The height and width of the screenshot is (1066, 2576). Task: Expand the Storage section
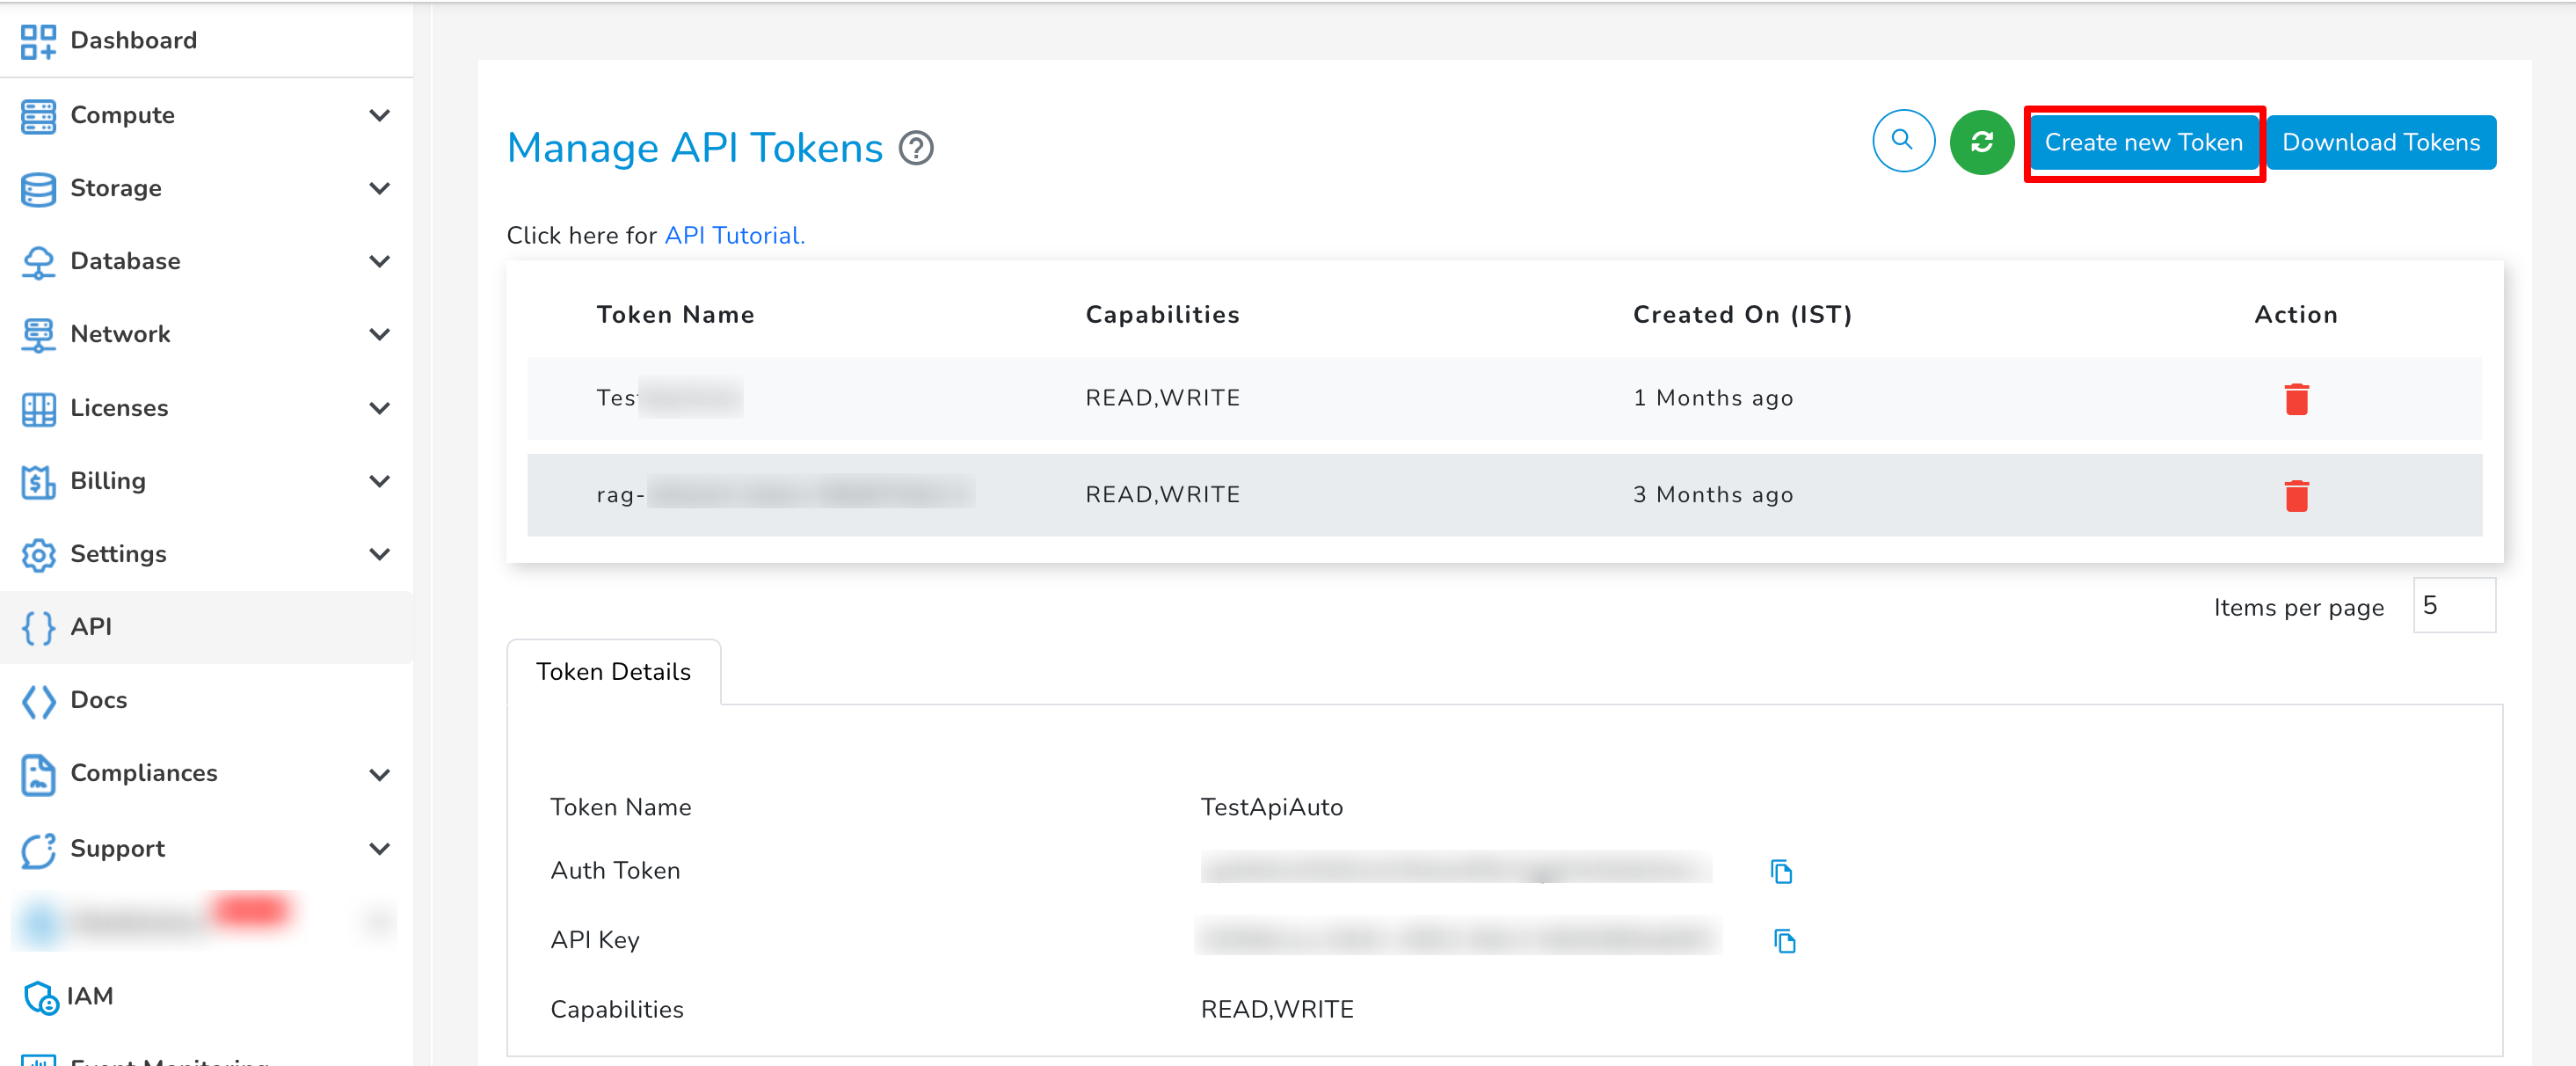(378, 188)
